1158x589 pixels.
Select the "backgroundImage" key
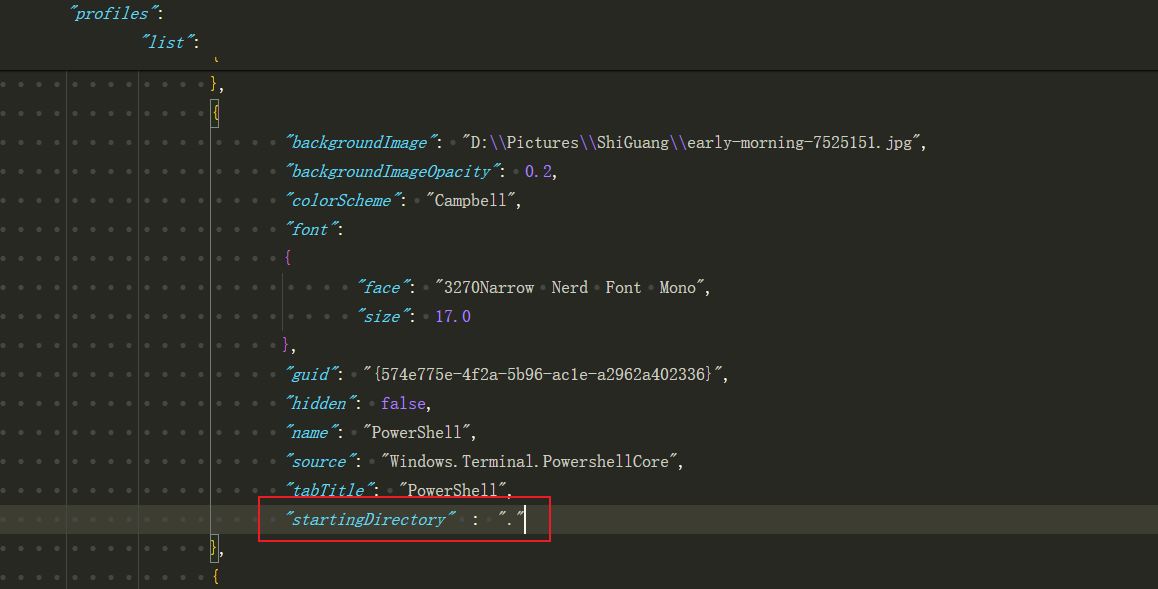tap(363, 142)
